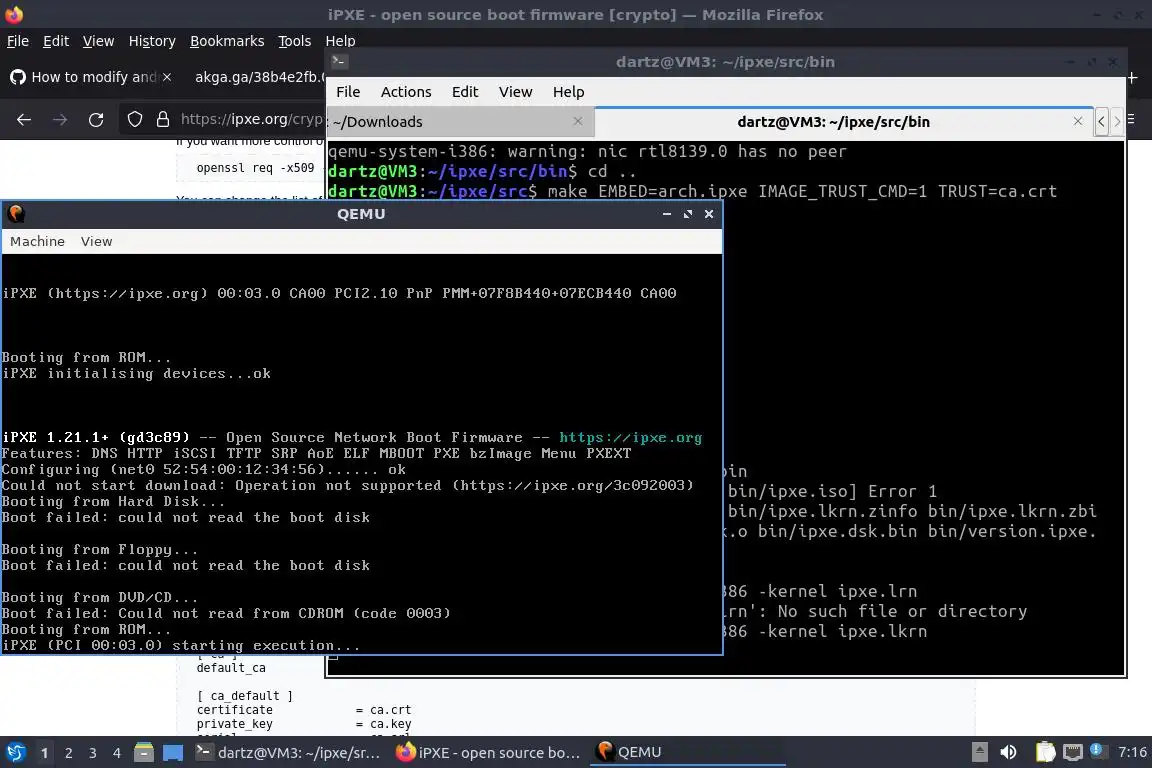Screen dimensions: 1152x768
Task: Open Firefox Bookmarks menu
Action: coord(227,41)
